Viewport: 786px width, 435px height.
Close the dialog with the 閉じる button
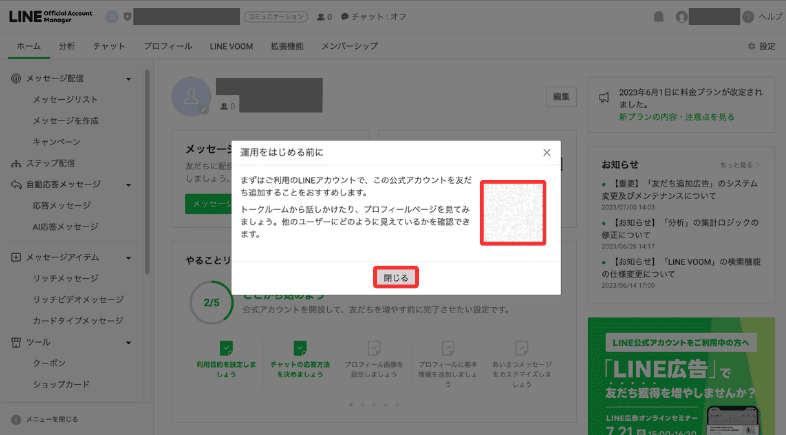pos(396,278)
